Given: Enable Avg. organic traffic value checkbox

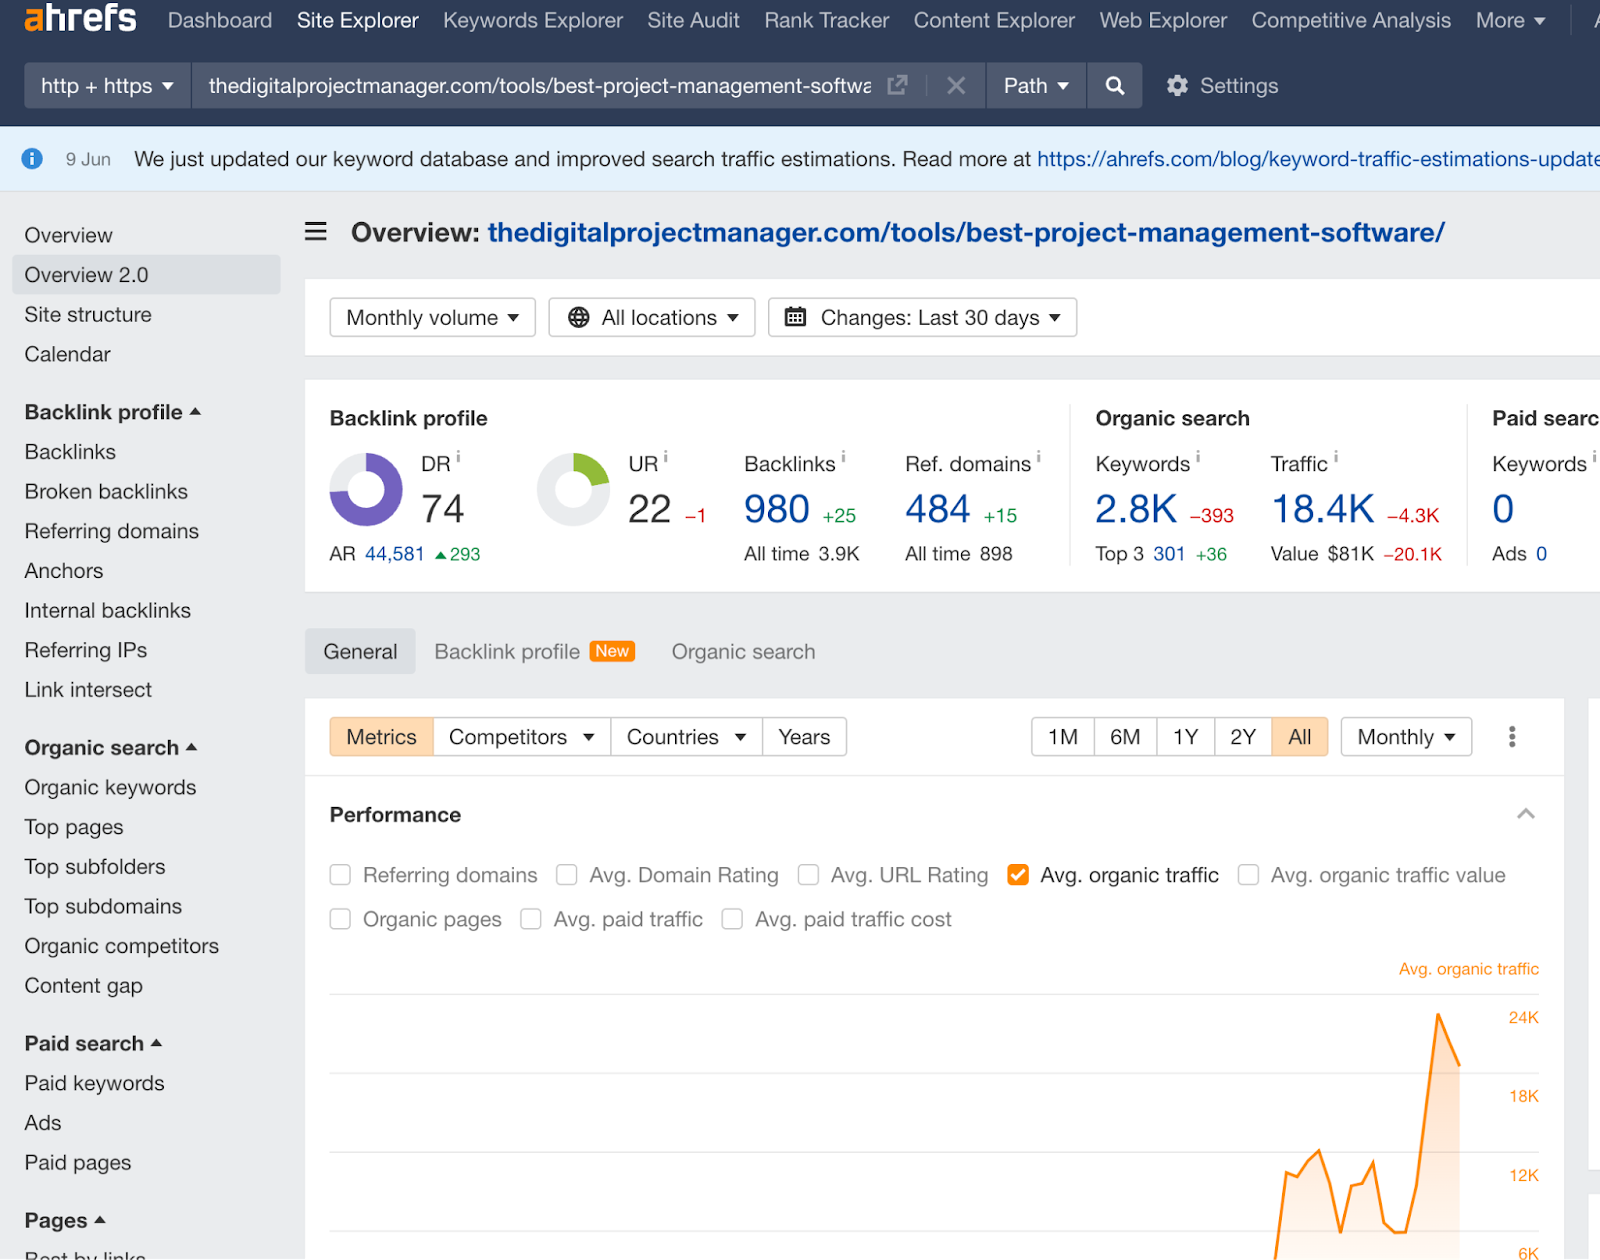Looking at the screenshot, I should 1248,875.
